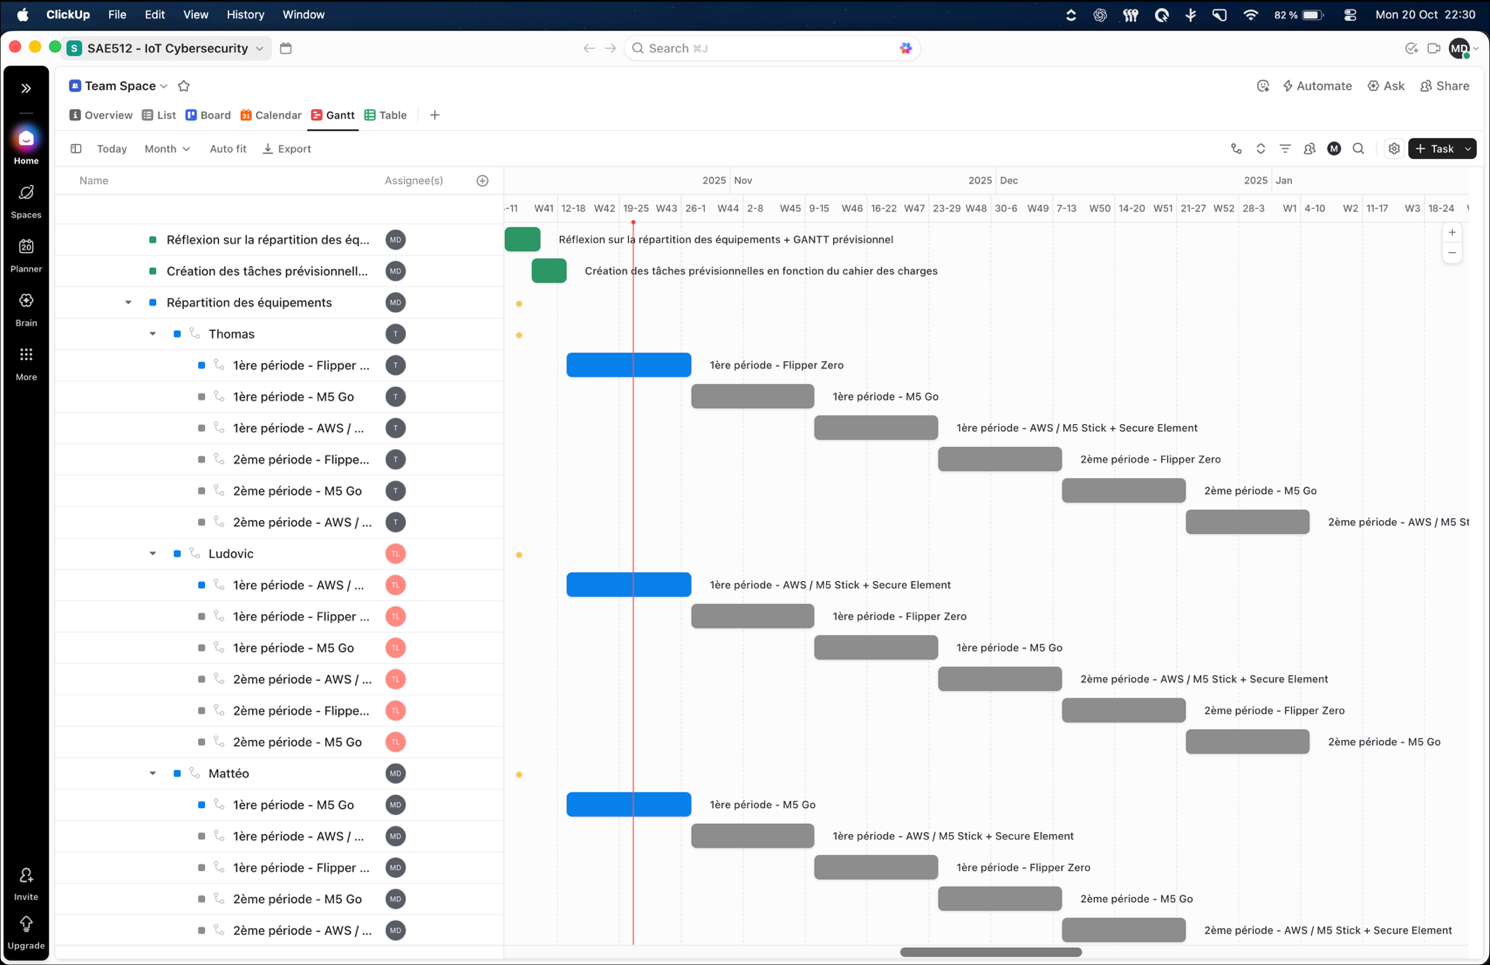Screen dimensions: 1490x965
Task: Open the Month zoom level dropdown
Action: (x=166, y=148)
